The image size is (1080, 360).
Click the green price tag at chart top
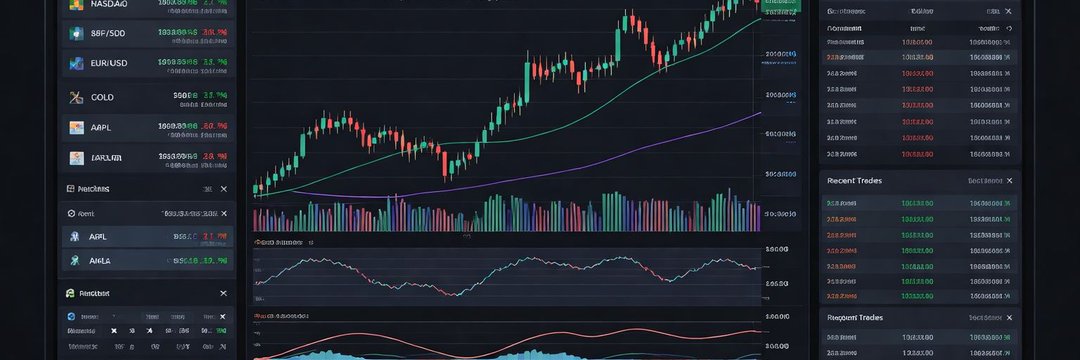coord(781,6)
